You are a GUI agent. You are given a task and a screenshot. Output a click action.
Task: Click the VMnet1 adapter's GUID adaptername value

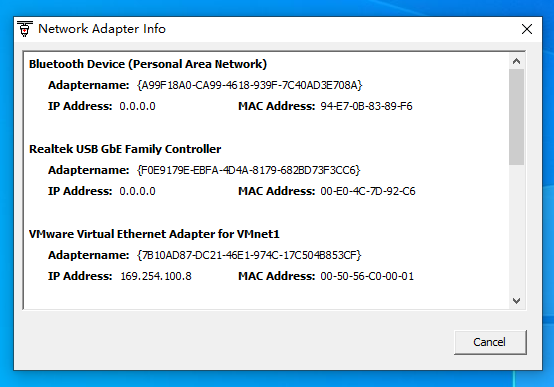point(249,255)
